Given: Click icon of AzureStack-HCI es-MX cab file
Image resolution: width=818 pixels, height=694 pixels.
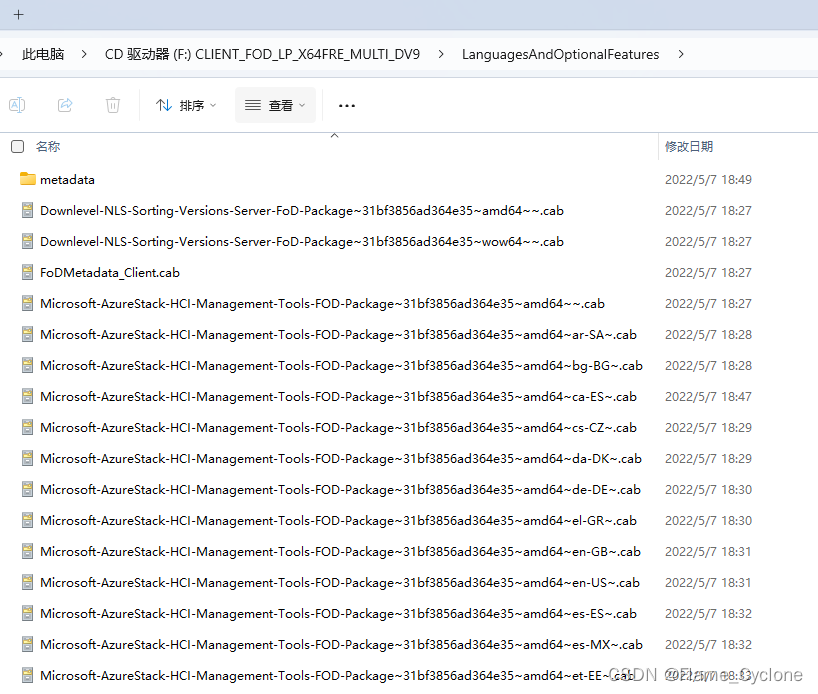Looking at the screenshot, I should 28,644.
